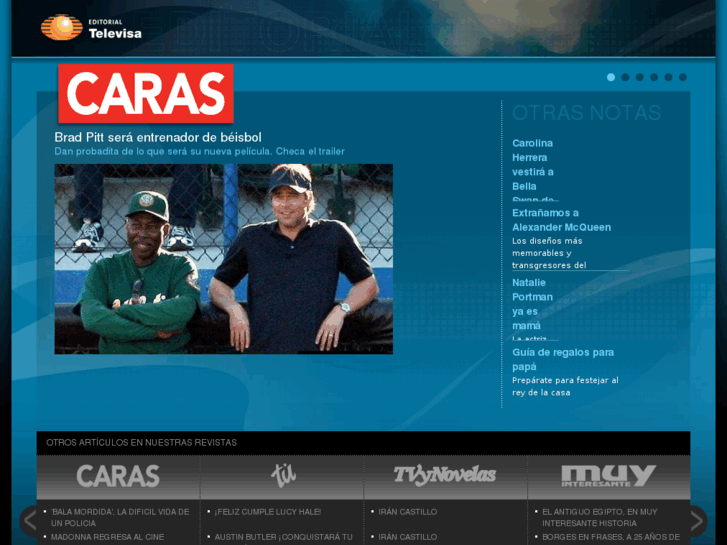Click the Muy Interesante magazine tab logo
Image resolution: width=727 pixels, height=545 pixels.
point(609,476)
